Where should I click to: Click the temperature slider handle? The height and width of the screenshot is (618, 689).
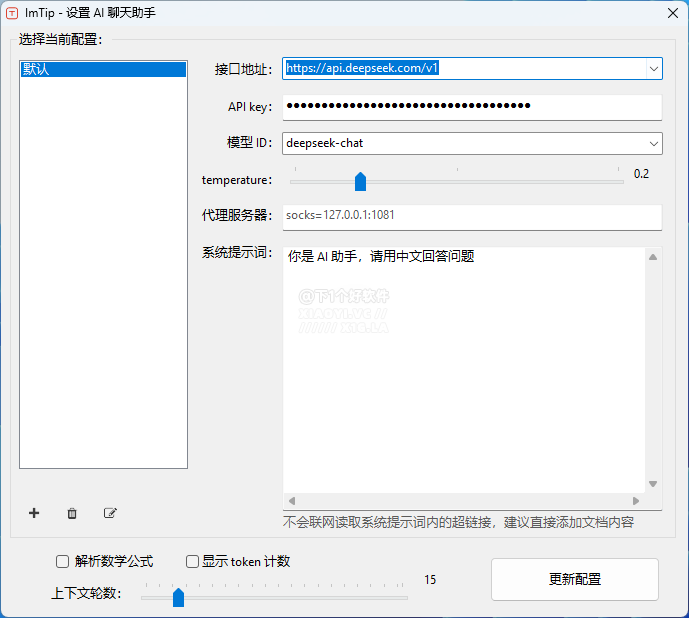click(361, 181)
